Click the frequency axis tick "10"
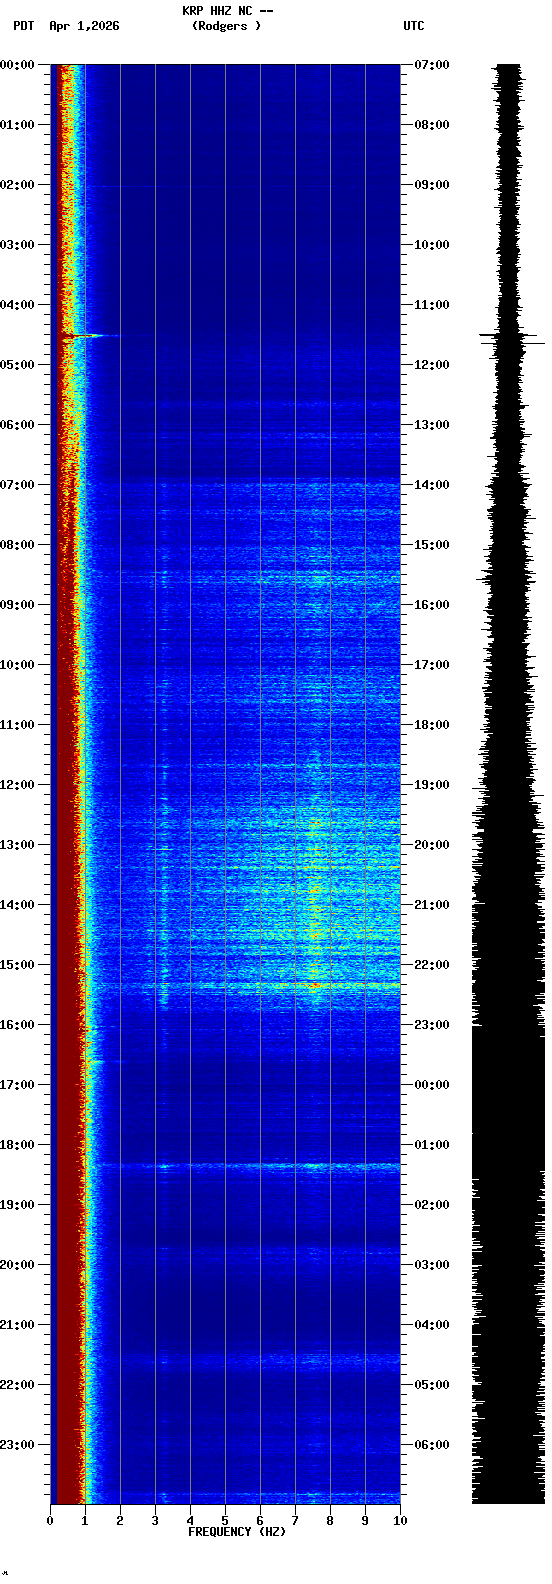 [x=400, y=1521]
